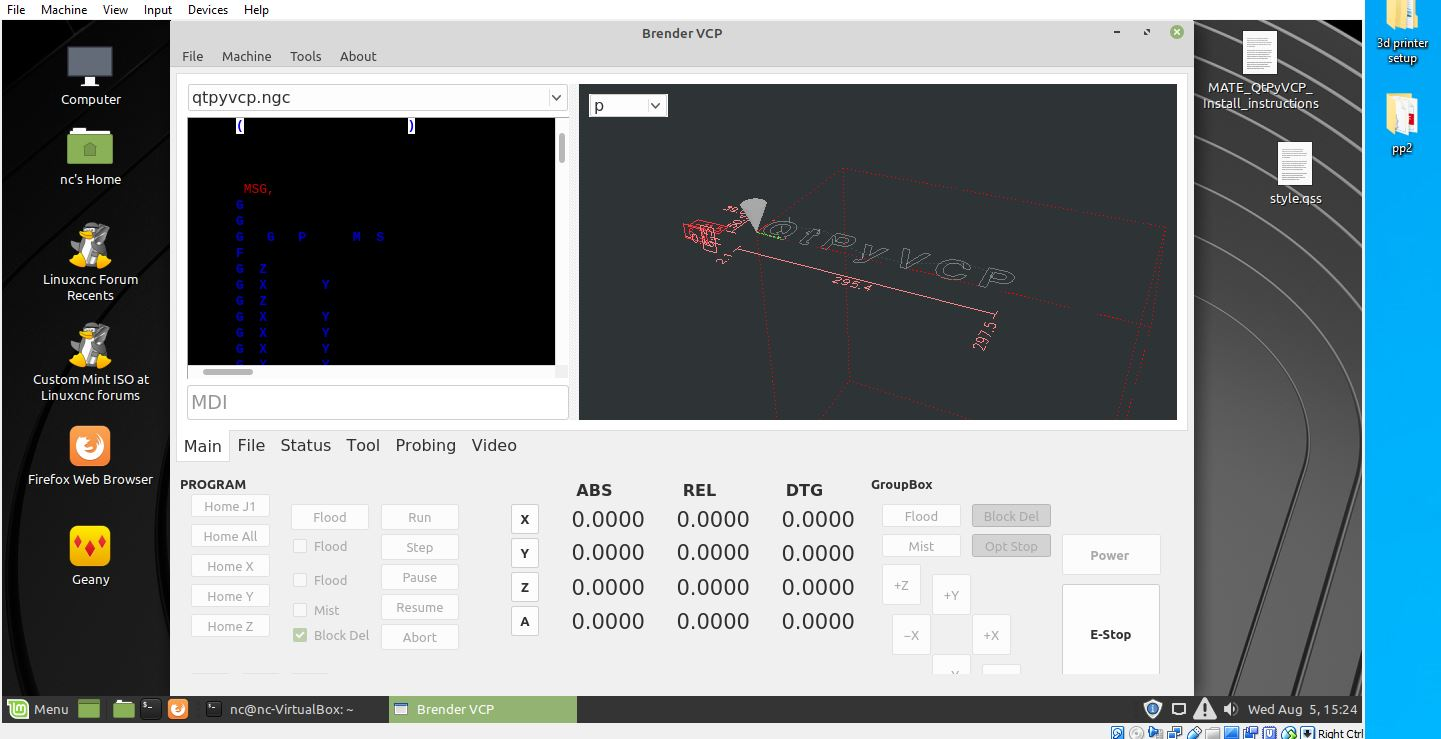Open the volume speaker tray icon
Screen dimensions: 1441x739
click(1230, 709)
